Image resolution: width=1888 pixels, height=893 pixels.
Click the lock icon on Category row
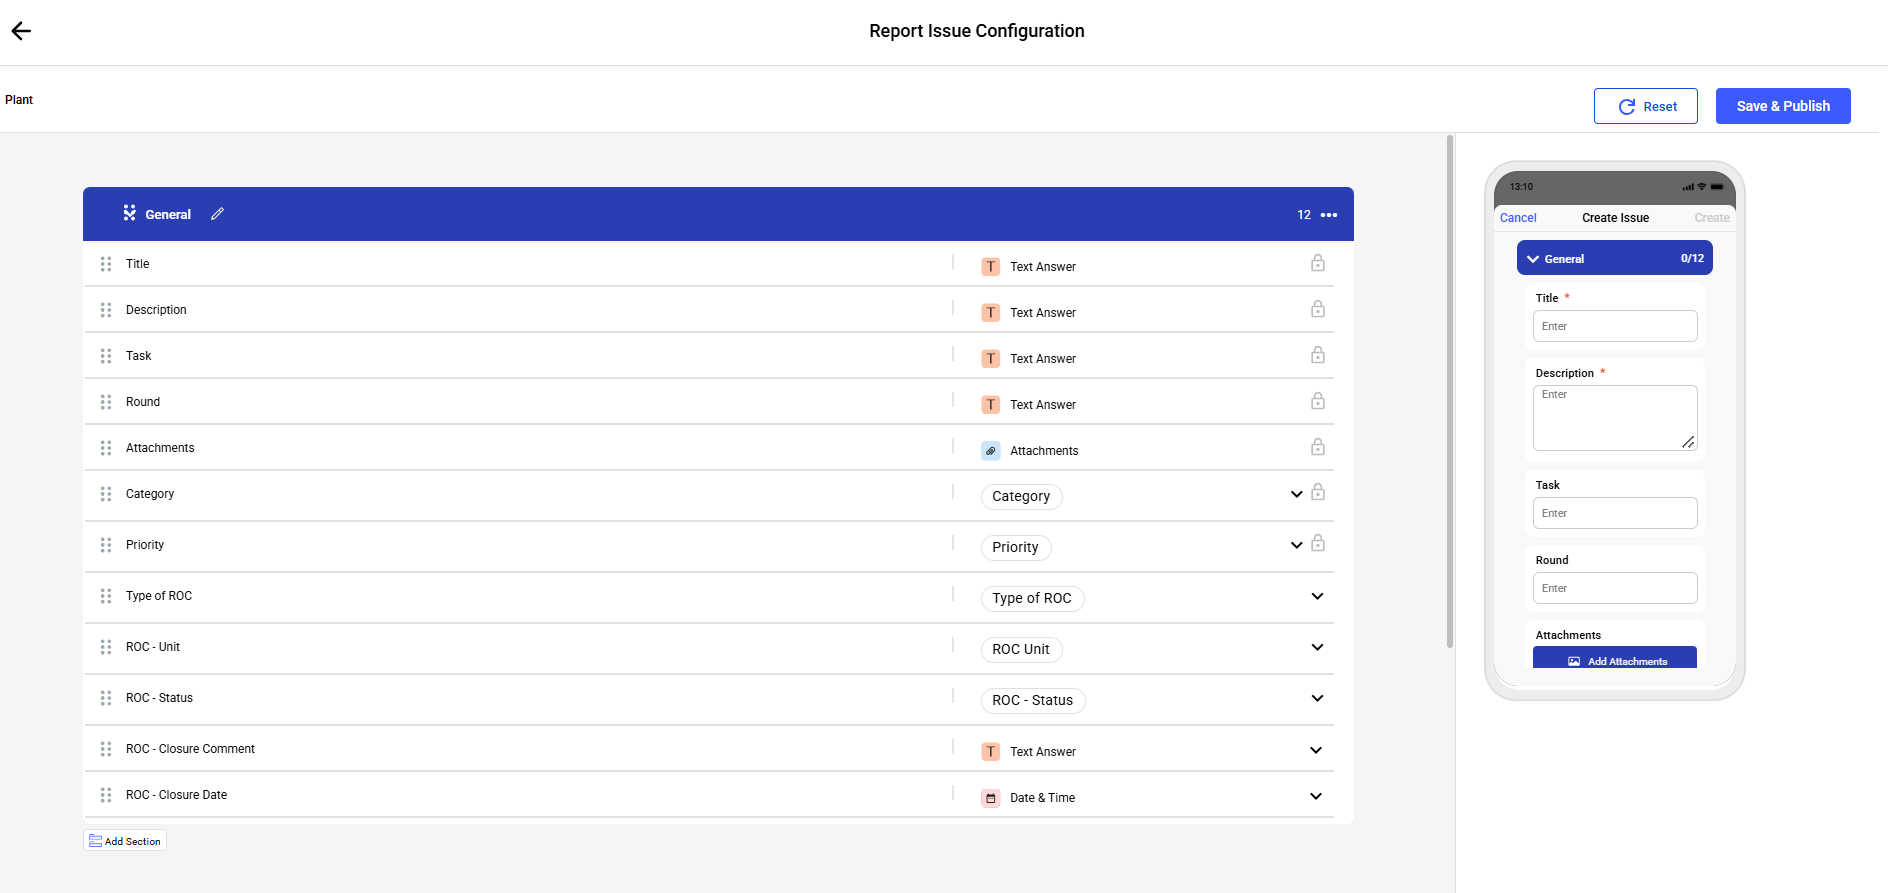(1318, 492)
